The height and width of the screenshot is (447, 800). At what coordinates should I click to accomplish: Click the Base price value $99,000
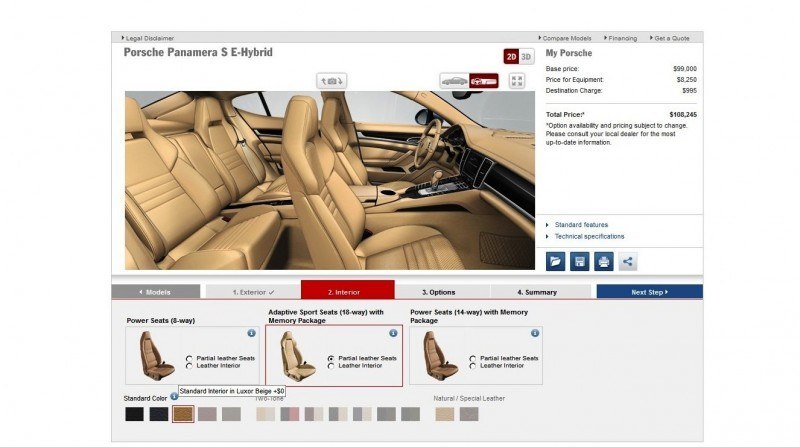pos(685,68)
